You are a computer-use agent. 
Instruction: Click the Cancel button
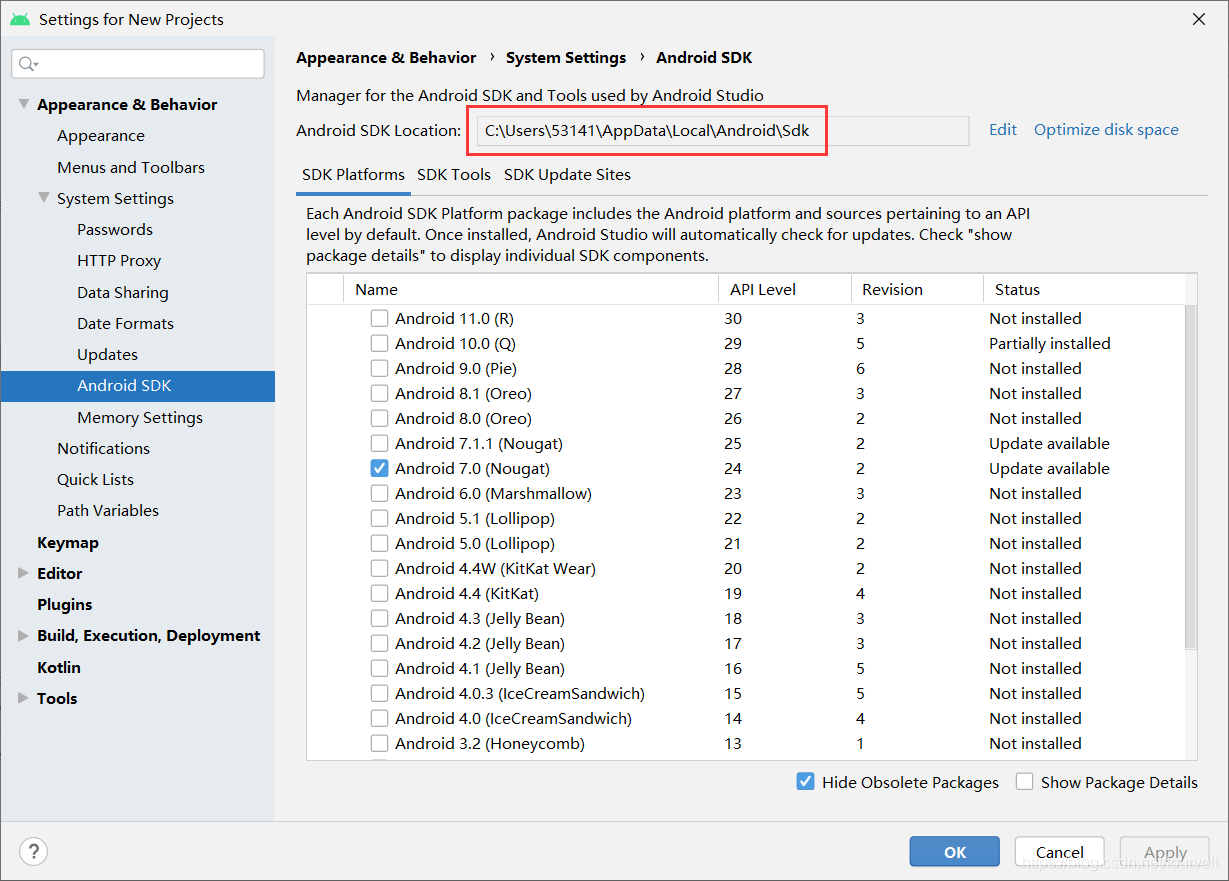(x=1060, y=852)
